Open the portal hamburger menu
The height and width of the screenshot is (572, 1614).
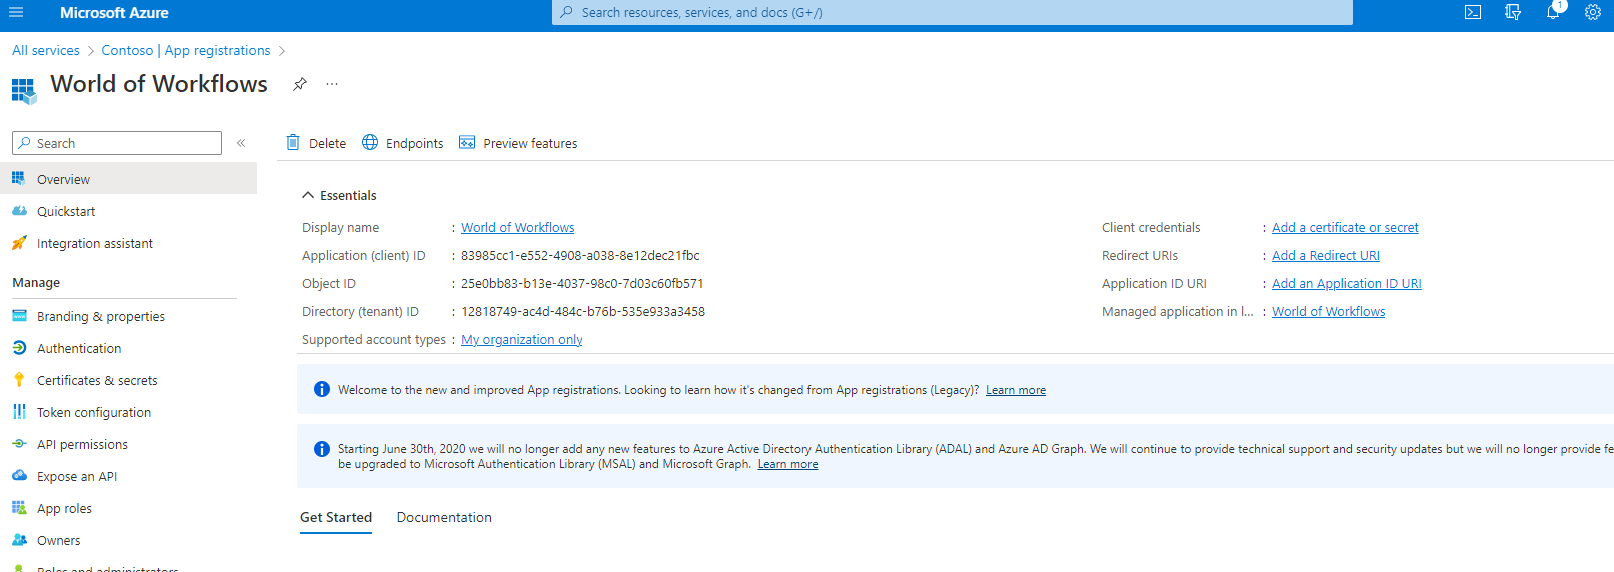[x=16, y=13]
